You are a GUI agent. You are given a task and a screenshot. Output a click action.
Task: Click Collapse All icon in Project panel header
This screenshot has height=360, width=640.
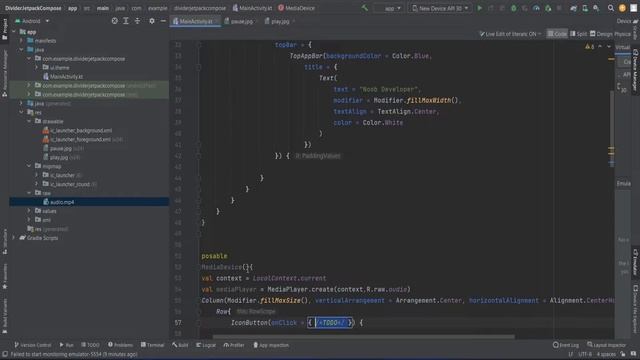point(137,21)
